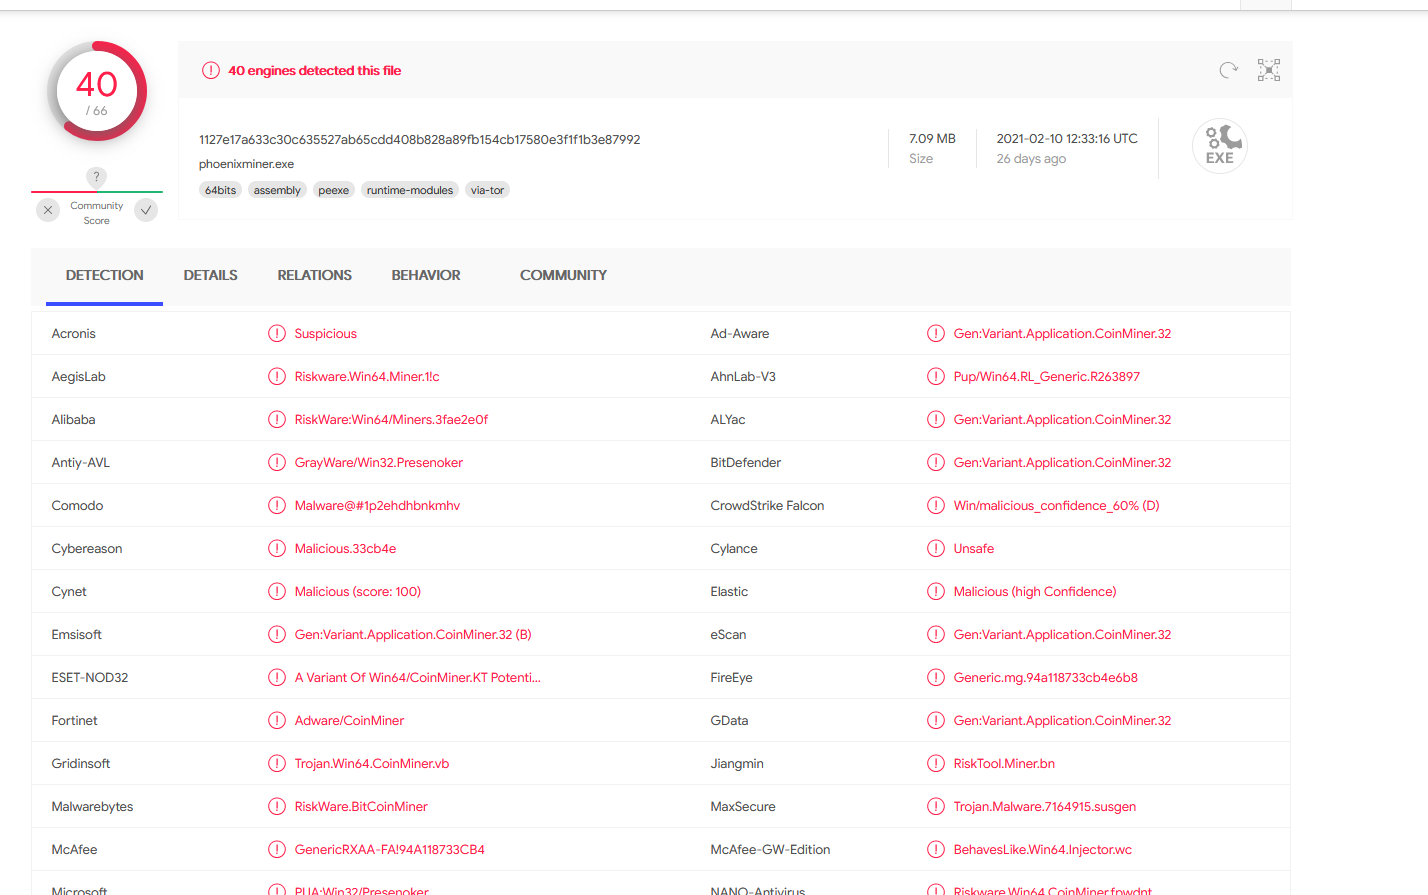Click the detection score circle showing 40/66
1428x895 pixels.
coord(97,92)
